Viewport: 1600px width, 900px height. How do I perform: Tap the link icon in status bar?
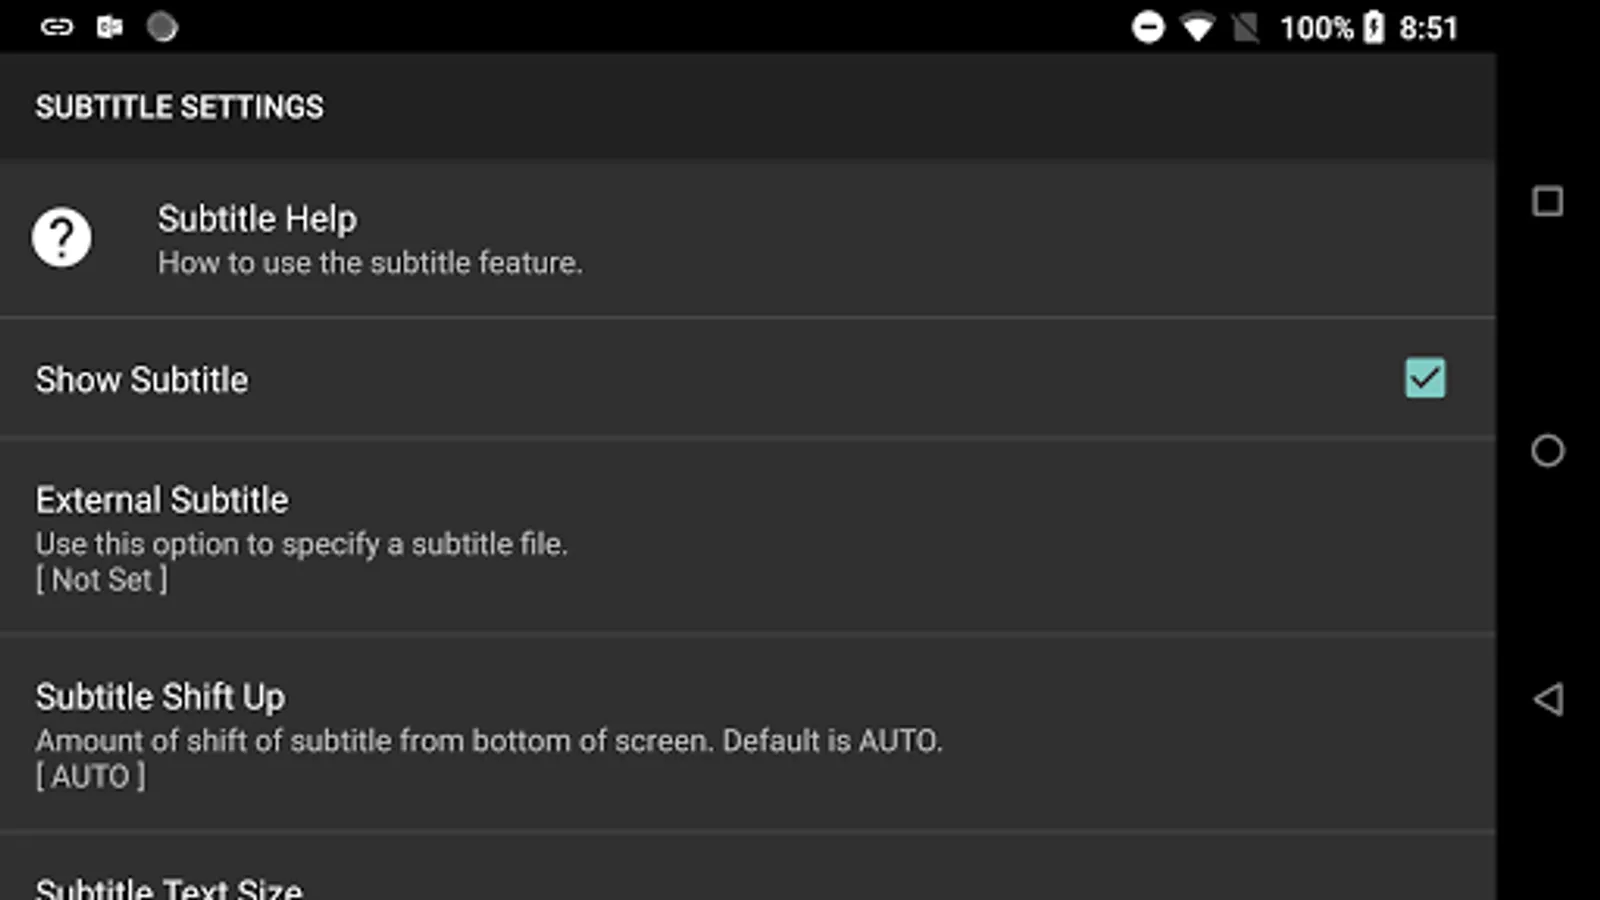pyautogui.click(x=57, y=27)
